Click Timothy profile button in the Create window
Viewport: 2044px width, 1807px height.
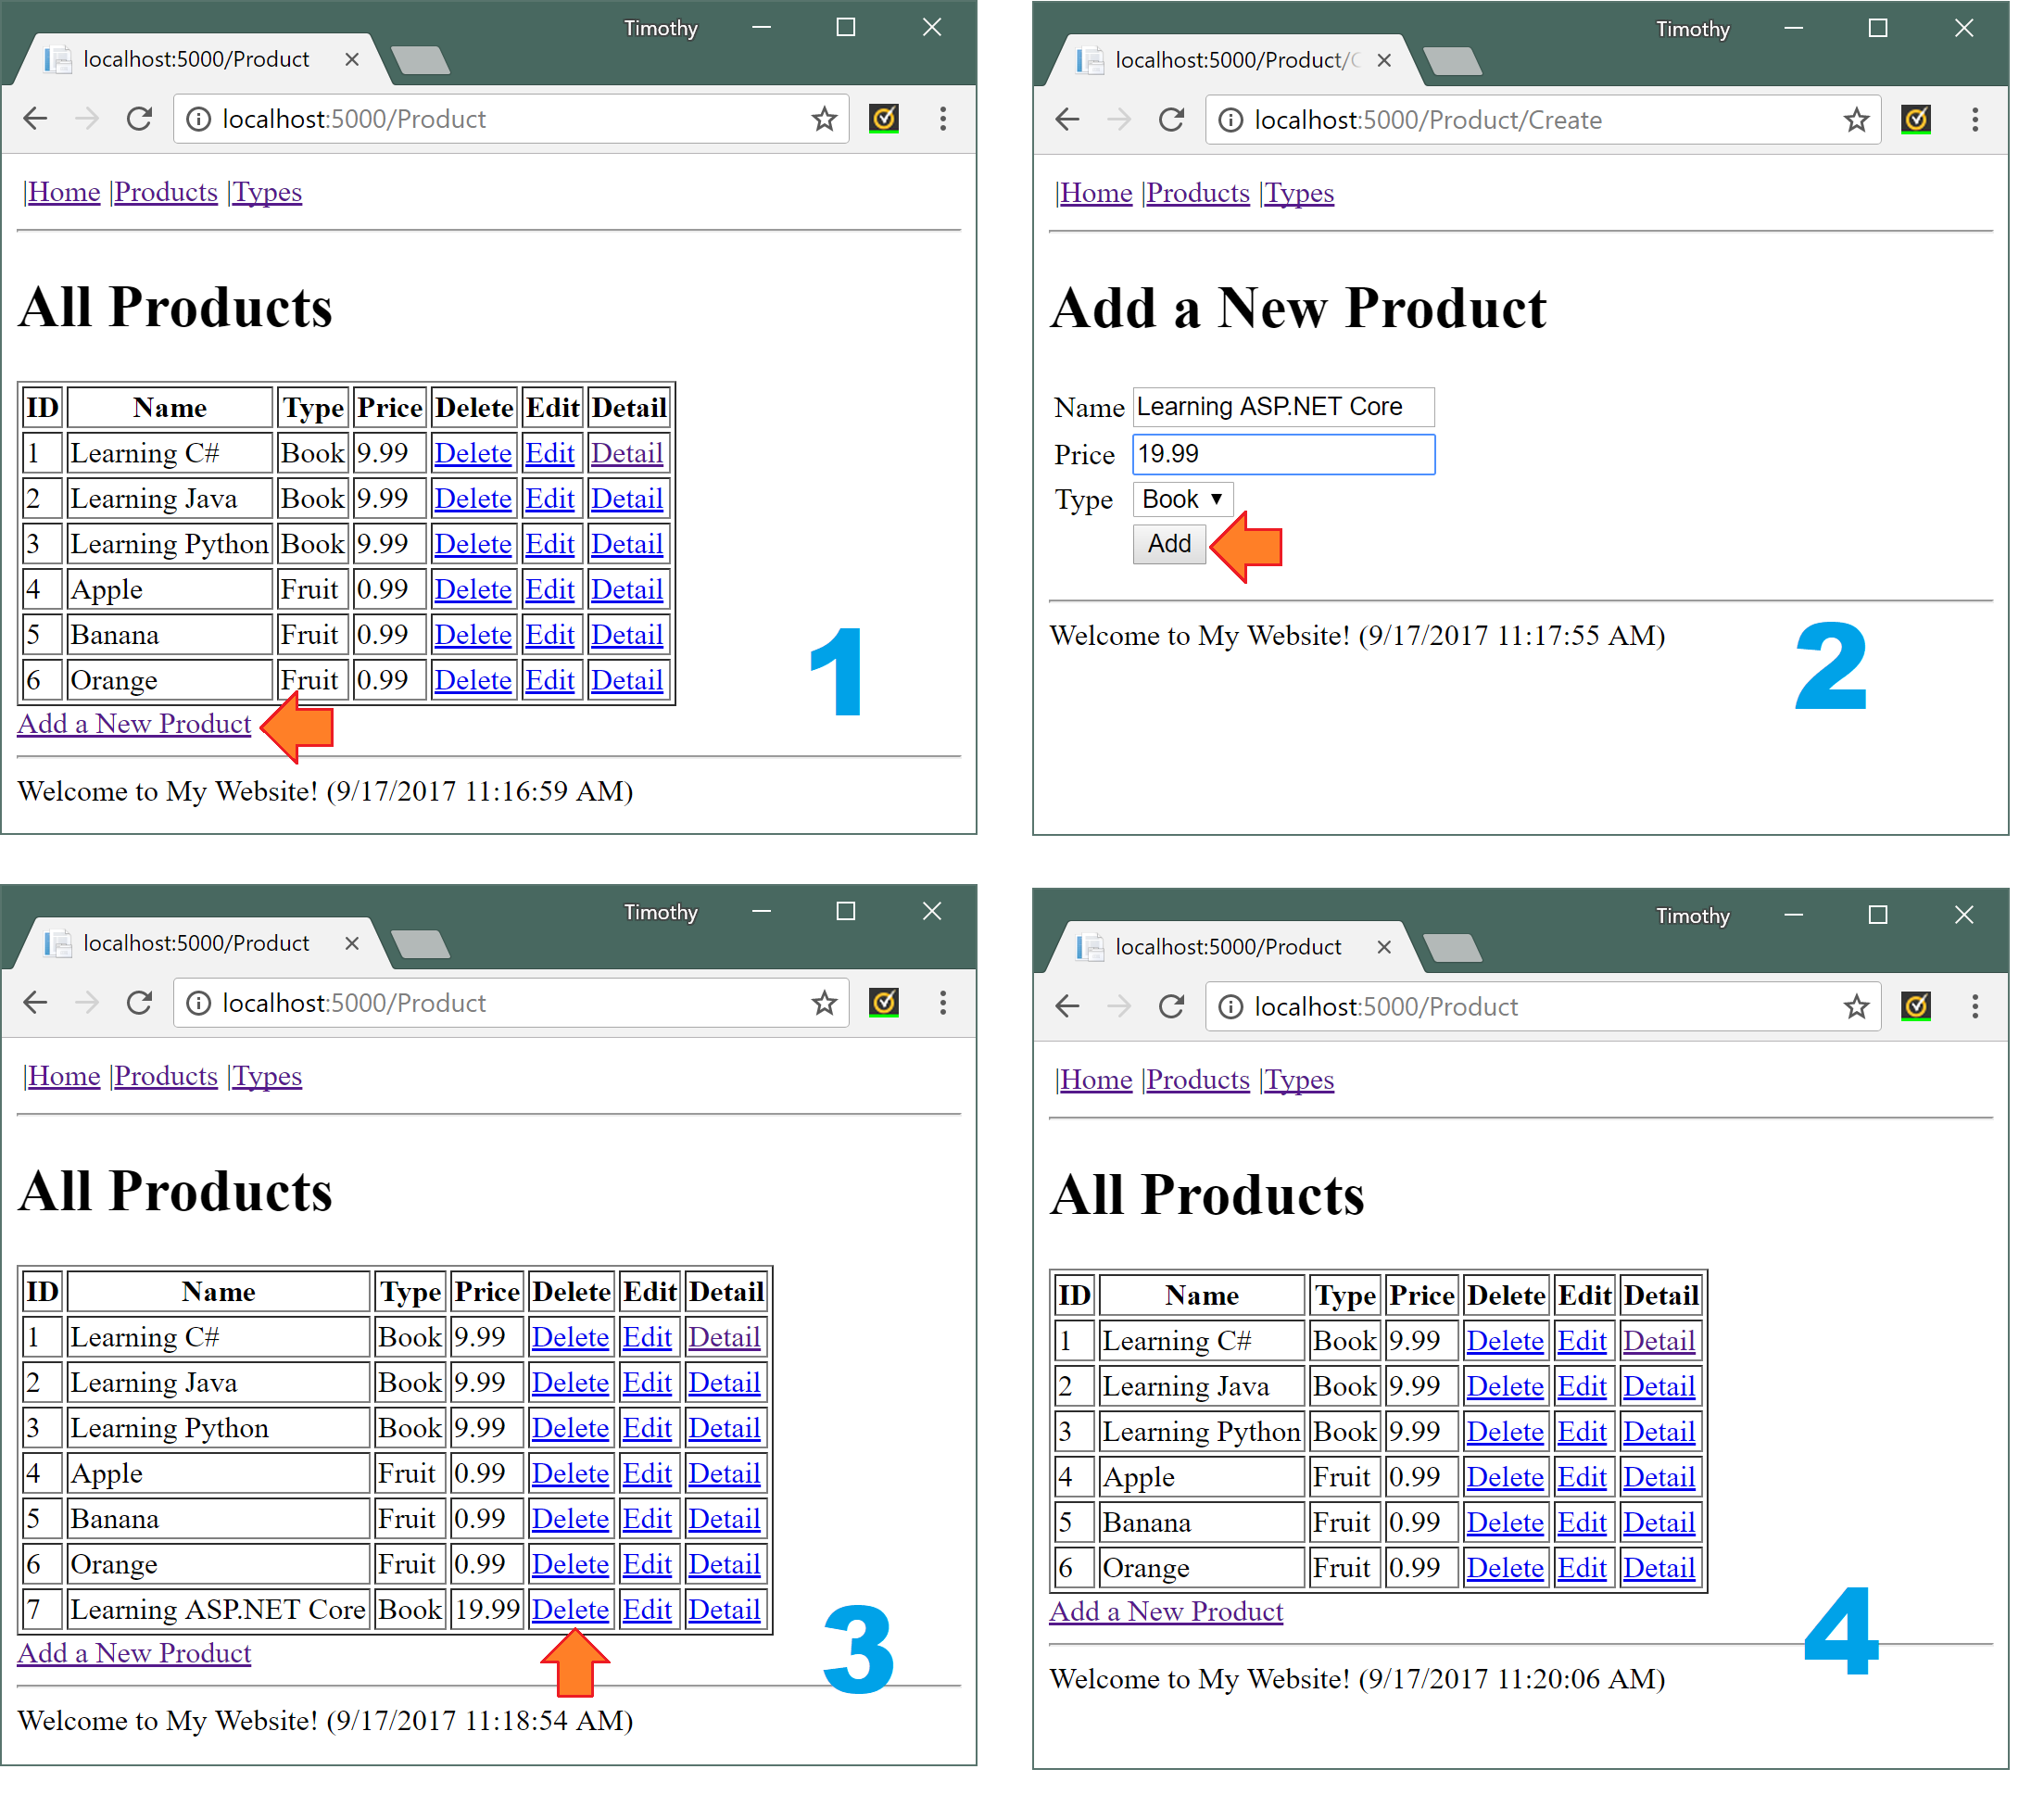click(x=1692, y=29)
